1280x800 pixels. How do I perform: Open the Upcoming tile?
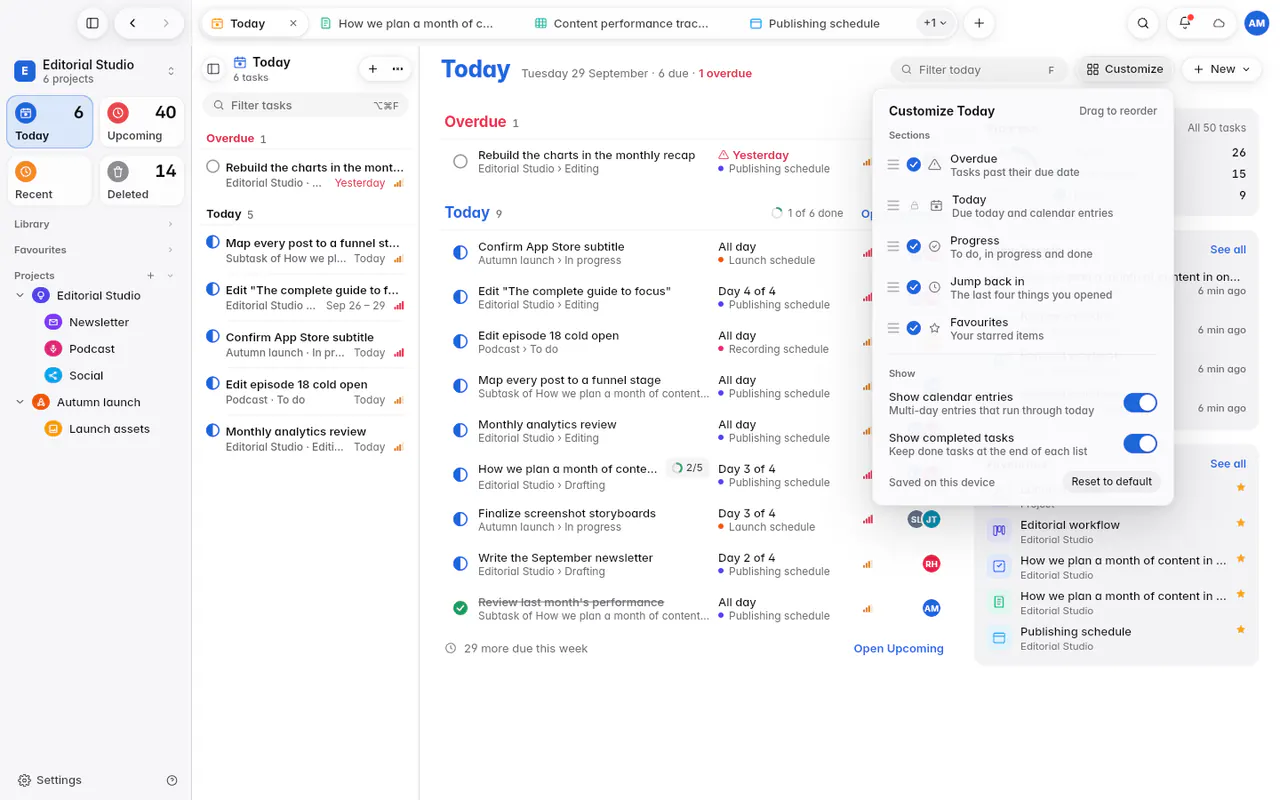click(x=142, y=122)
